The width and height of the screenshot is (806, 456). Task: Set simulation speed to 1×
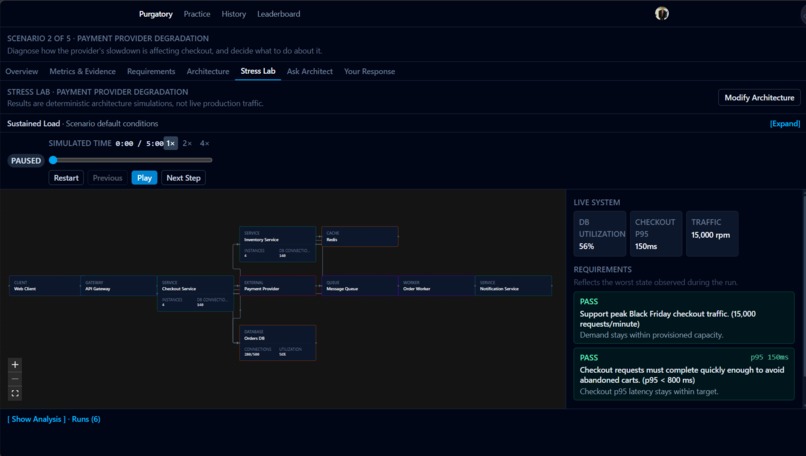pos(171,143)
